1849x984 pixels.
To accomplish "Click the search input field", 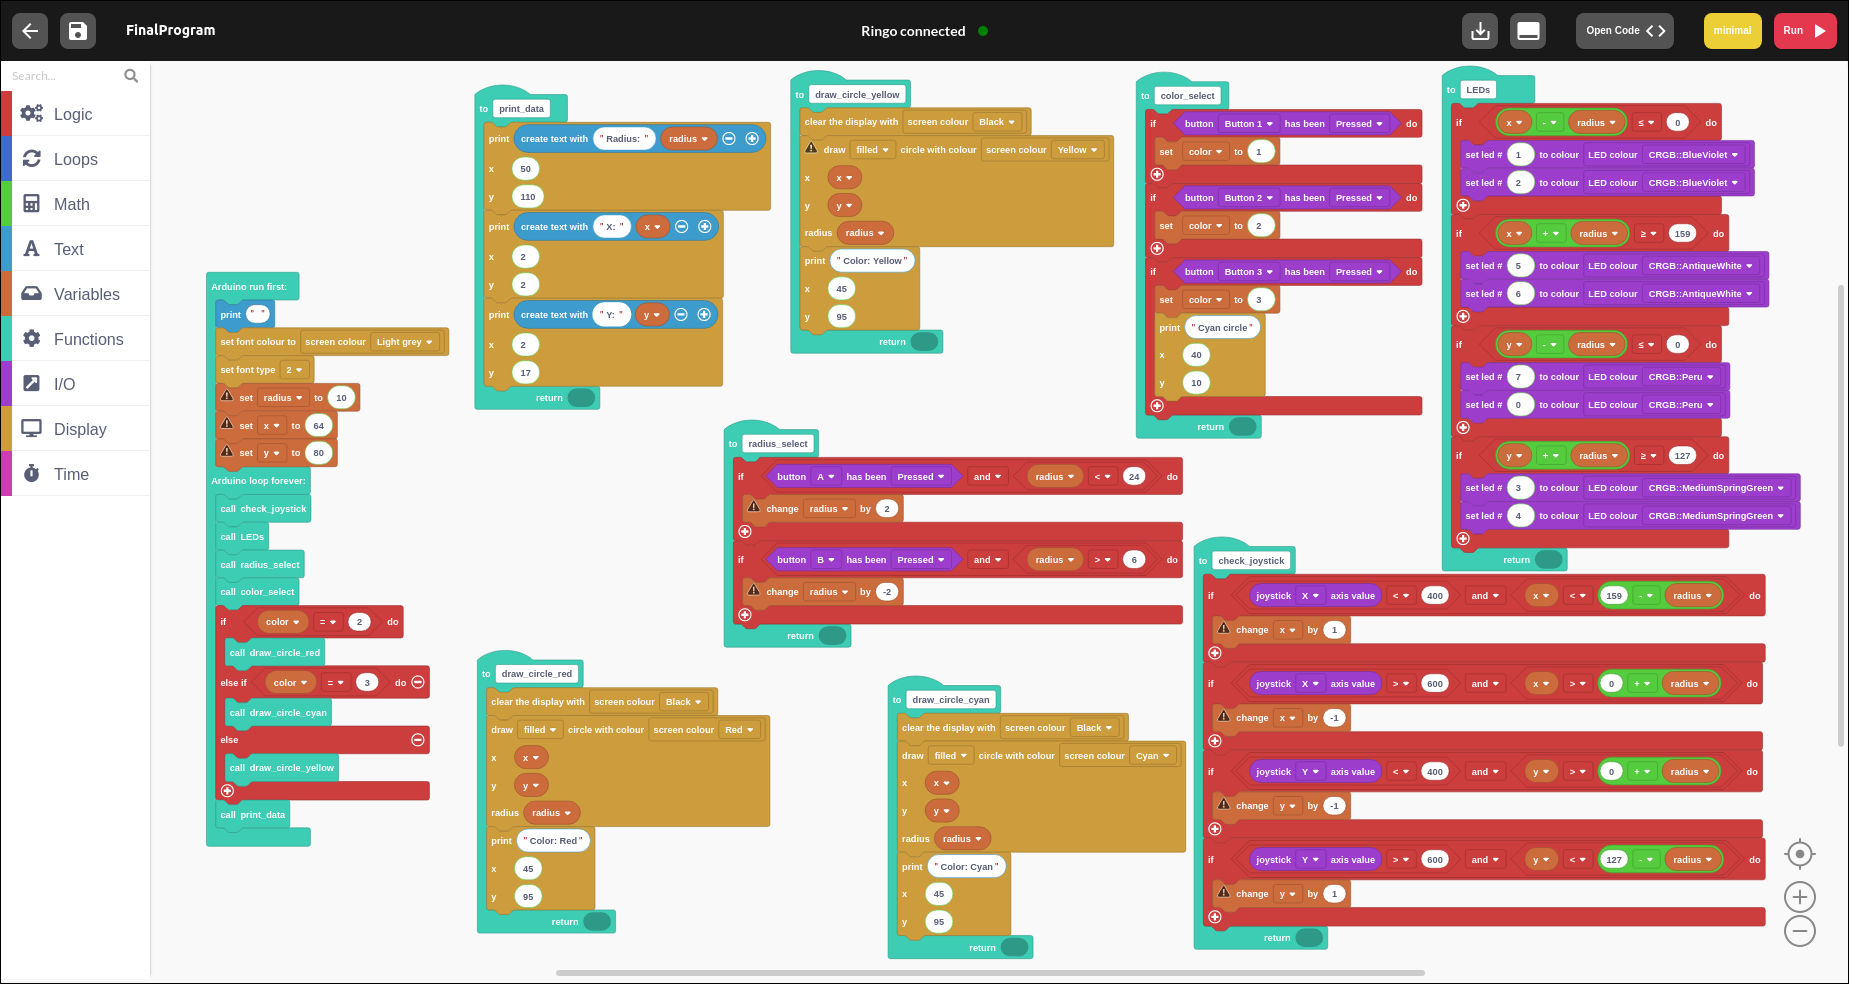I will click(62, 76).
